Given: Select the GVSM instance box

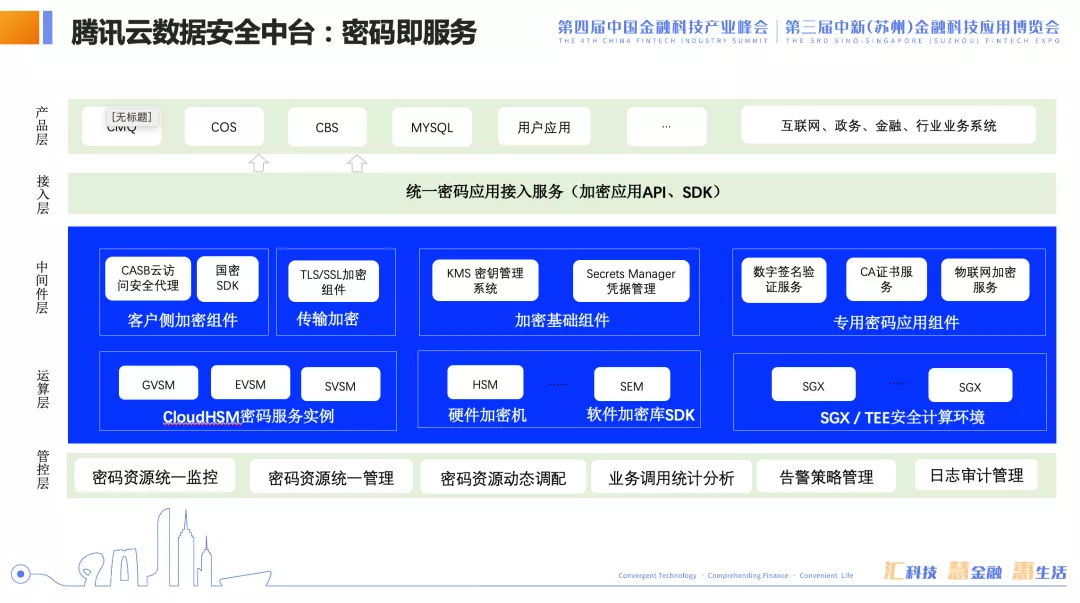Looking at the screenshot, I should tap(158, 383).
